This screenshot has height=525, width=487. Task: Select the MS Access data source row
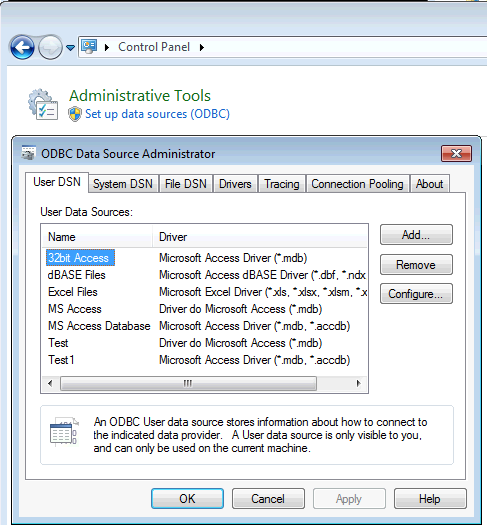[x=75, y=309]
